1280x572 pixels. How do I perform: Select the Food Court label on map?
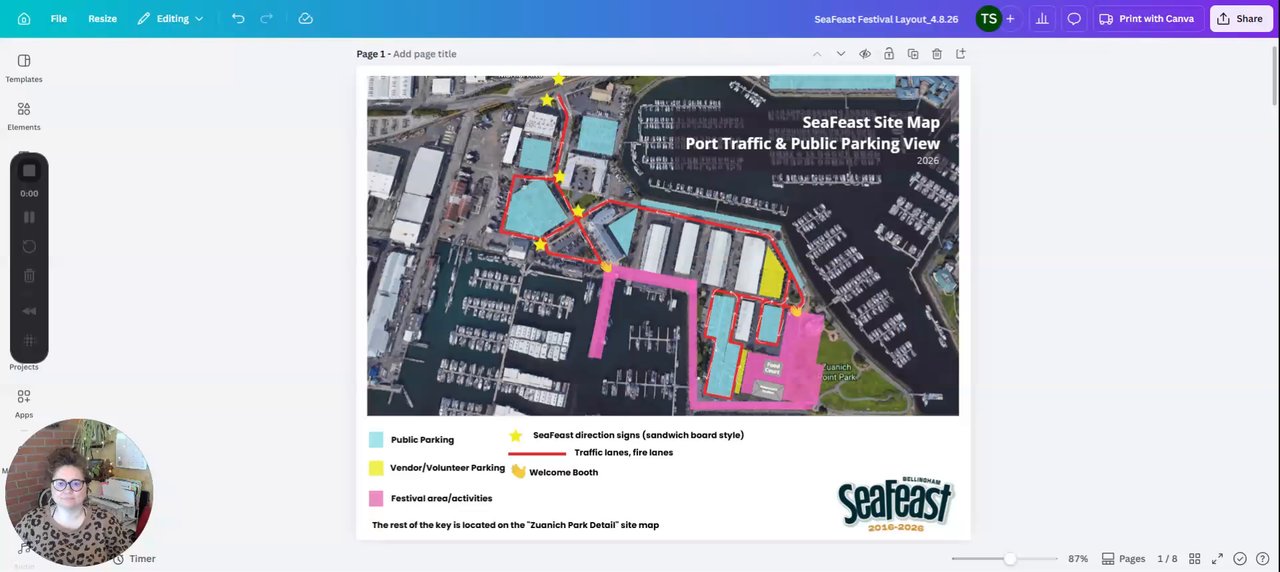(x=772, y=368)
